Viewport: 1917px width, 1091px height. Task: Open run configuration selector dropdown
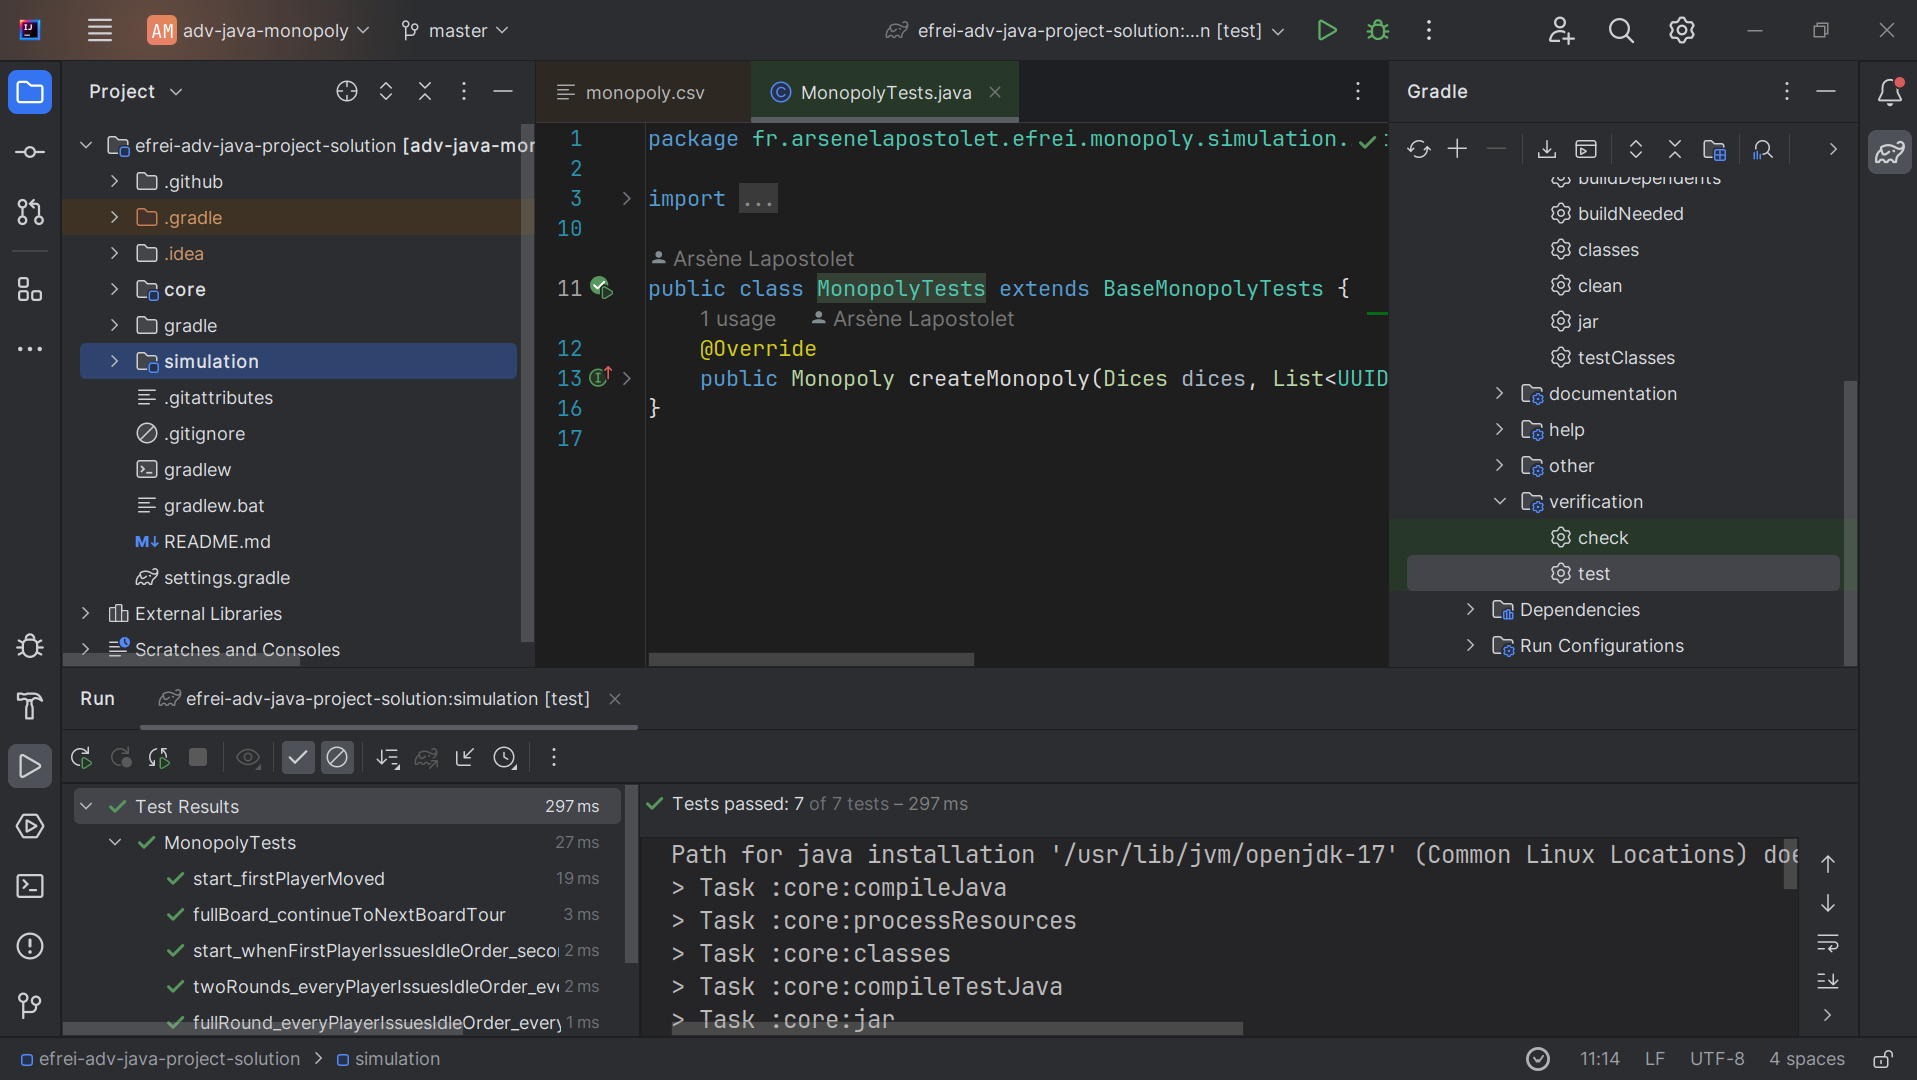pos(1084,31)
